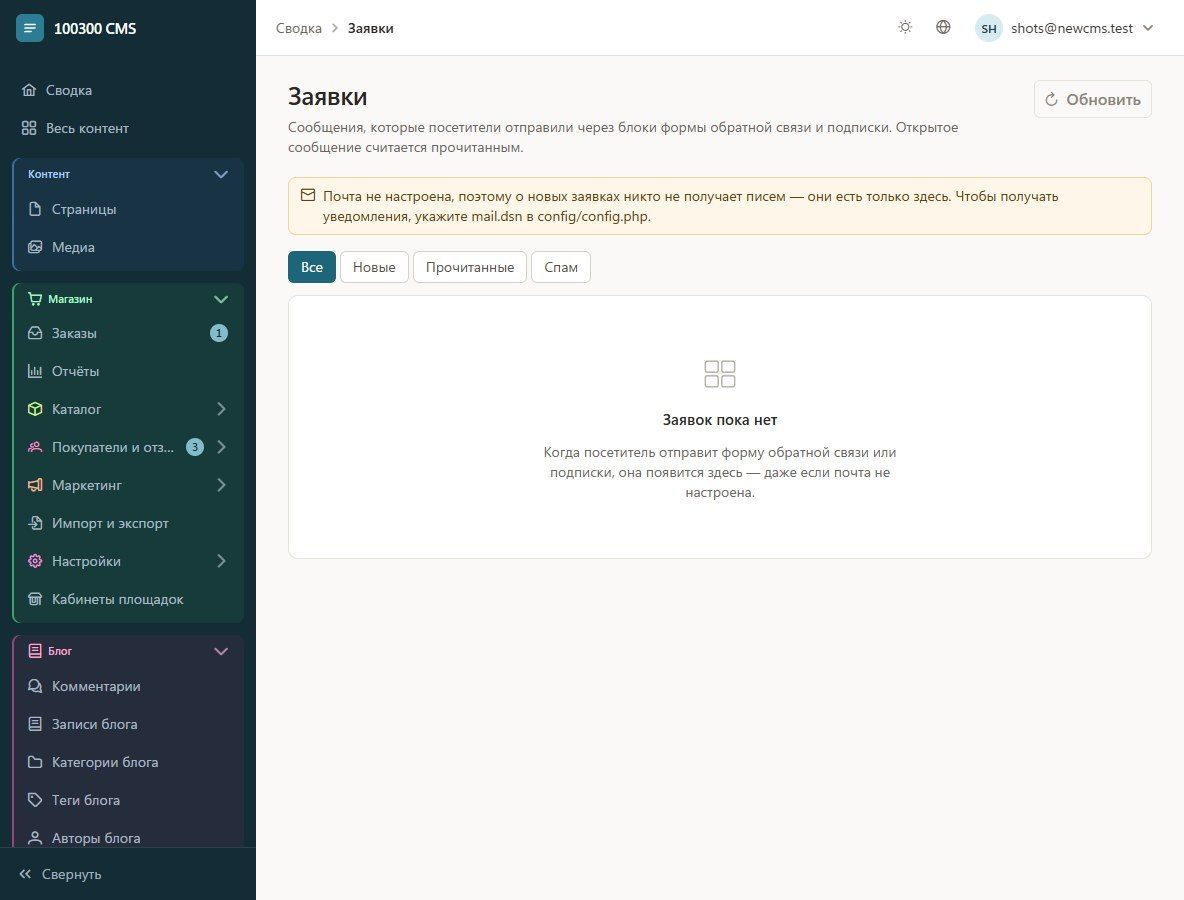Image resolution: width=1184 pixels, height=900 pixels.
Task: Open Кабинеты площадок in the sidebar
Action: point(128,599)
